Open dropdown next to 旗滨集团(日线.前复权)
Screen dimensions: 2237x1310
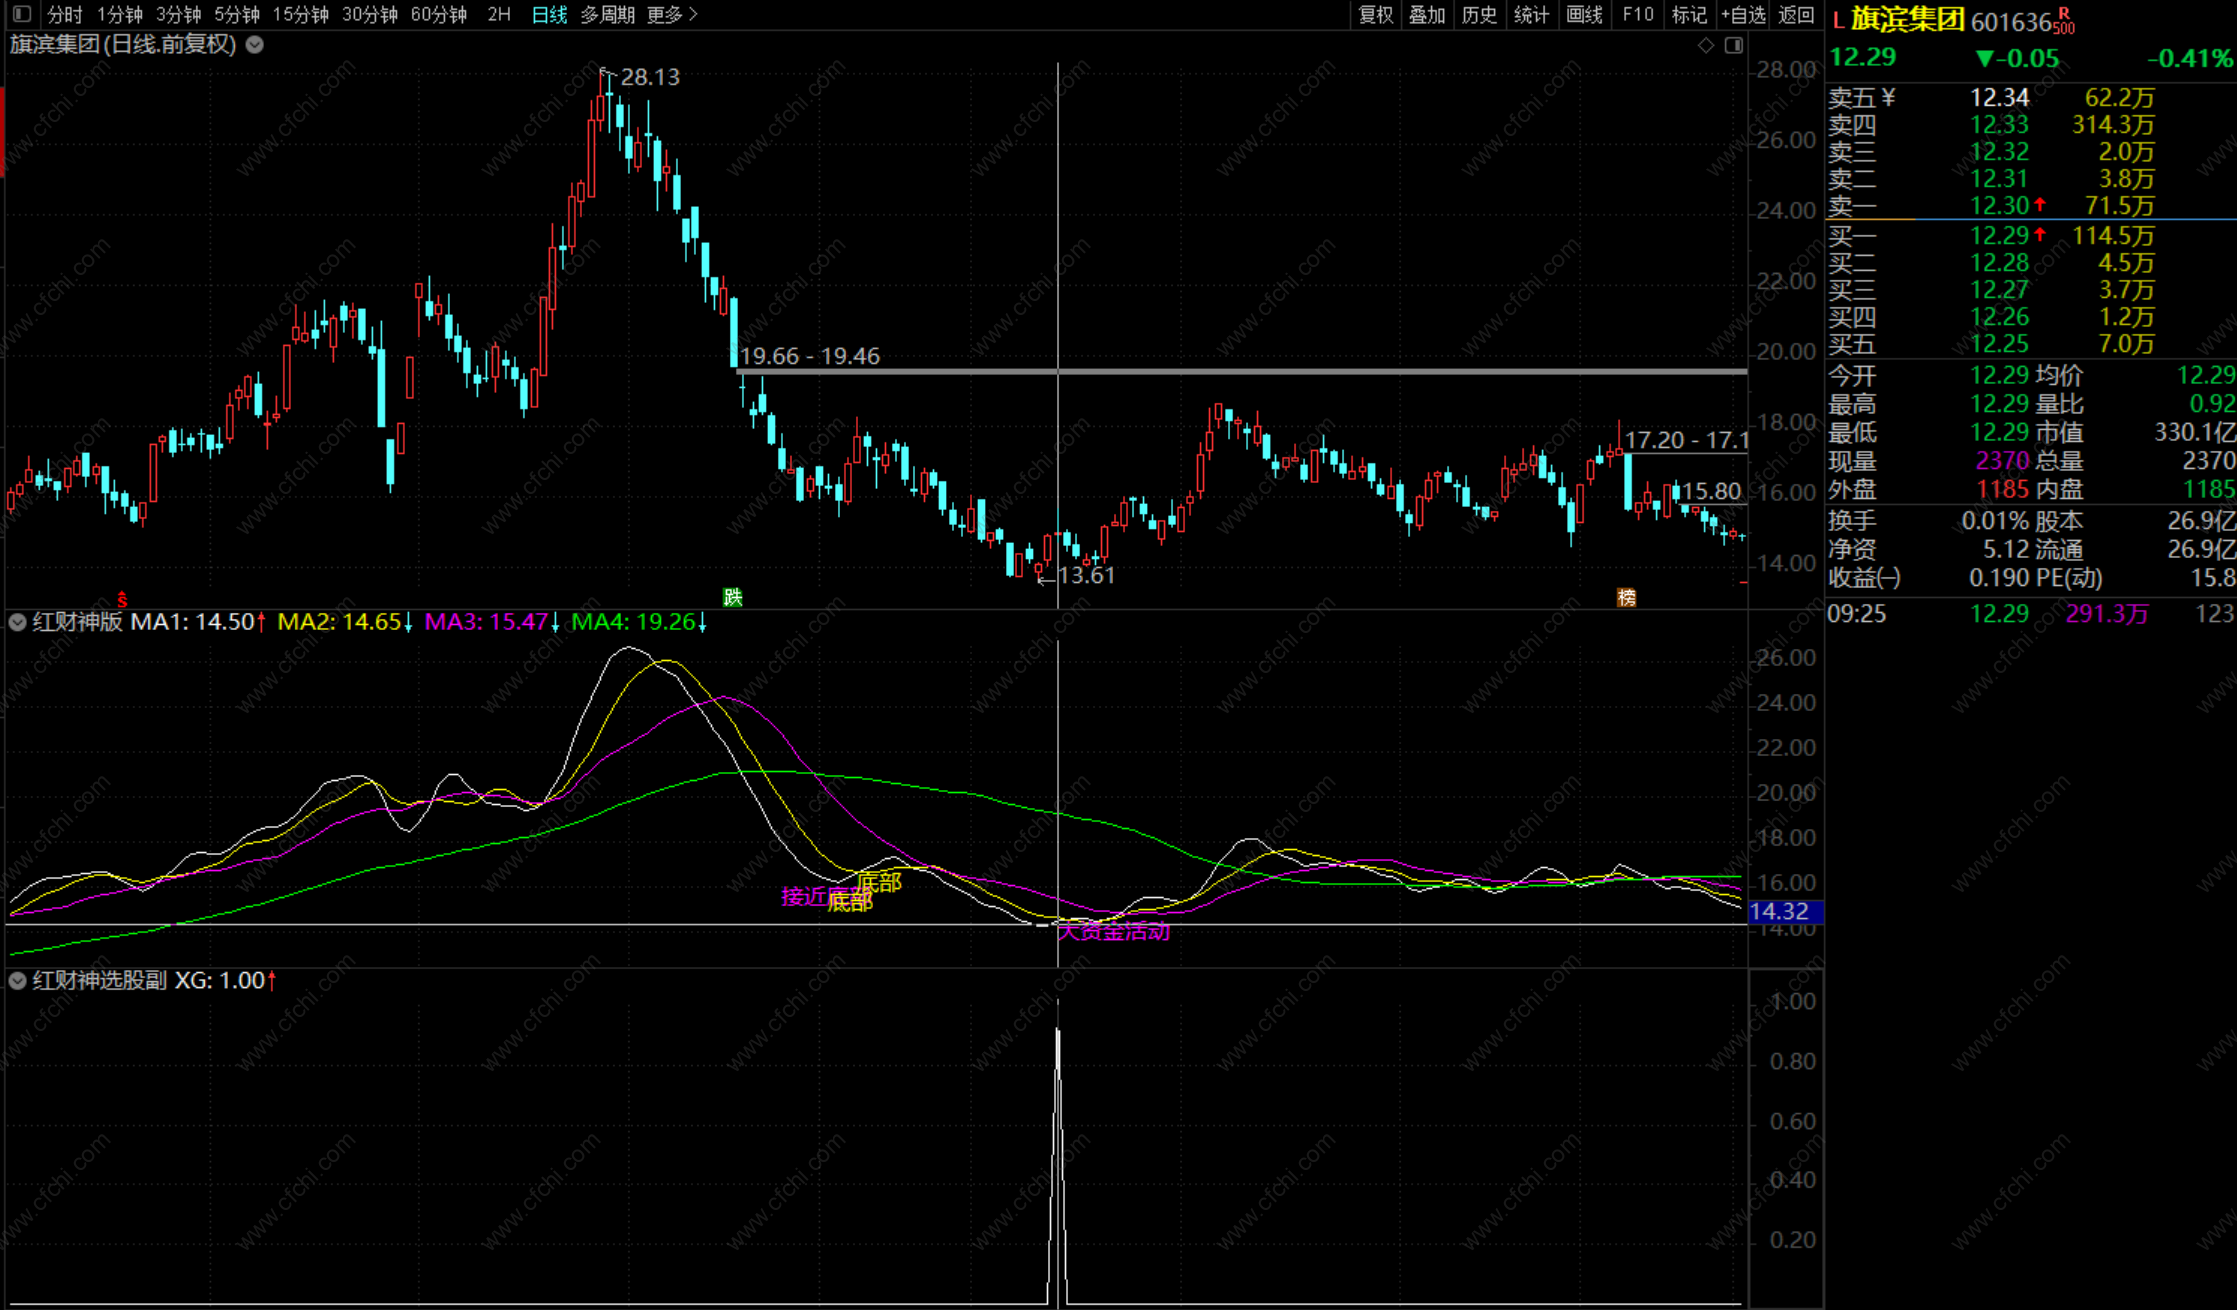(x=255, y=44)
